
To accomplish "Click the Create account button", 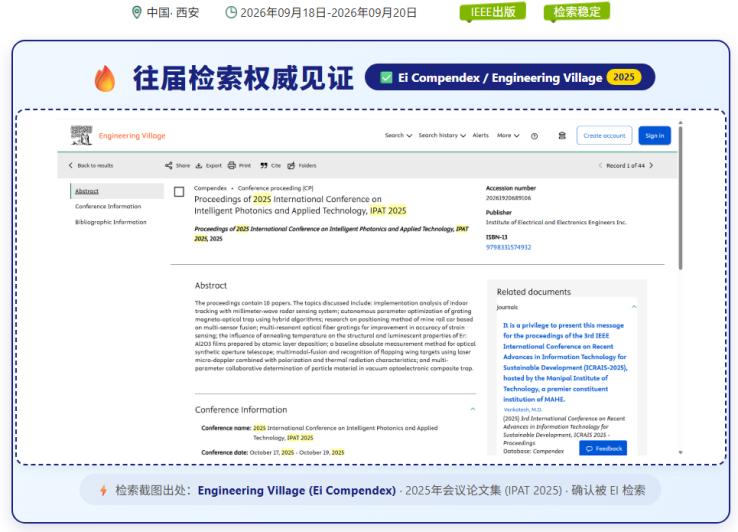I will point(604,136).
